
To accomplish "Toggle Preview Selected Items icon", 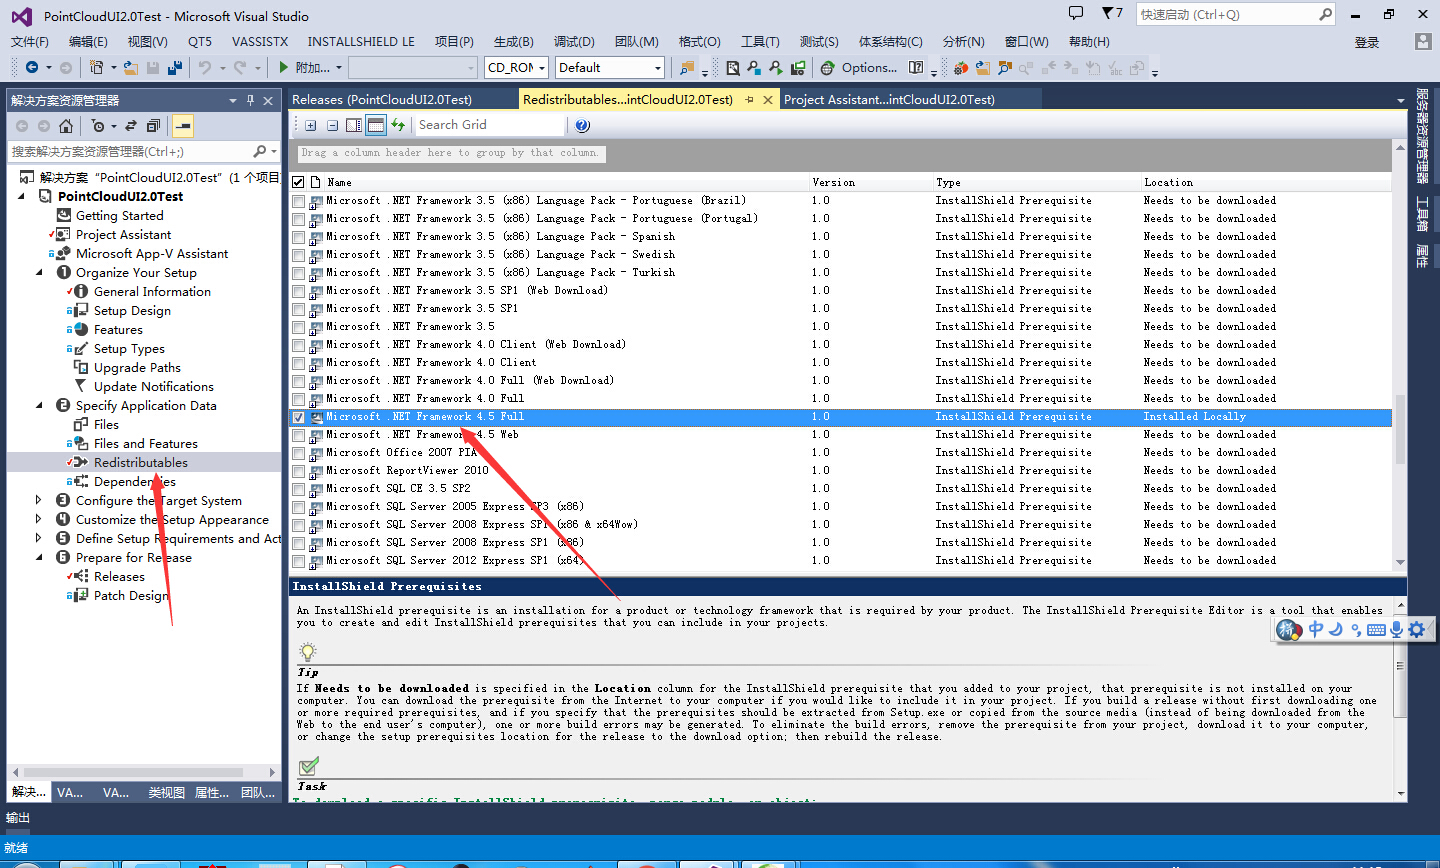I will coord(182,126).
